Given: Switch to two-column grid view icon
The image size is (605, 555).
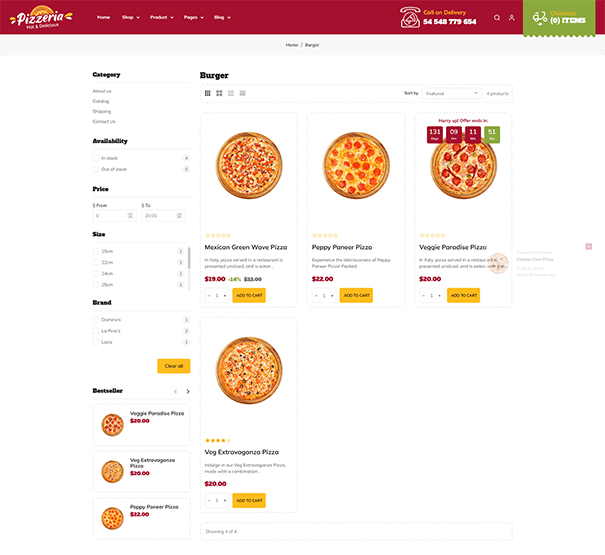Looking at the screenshot, I should click(219, 93).
